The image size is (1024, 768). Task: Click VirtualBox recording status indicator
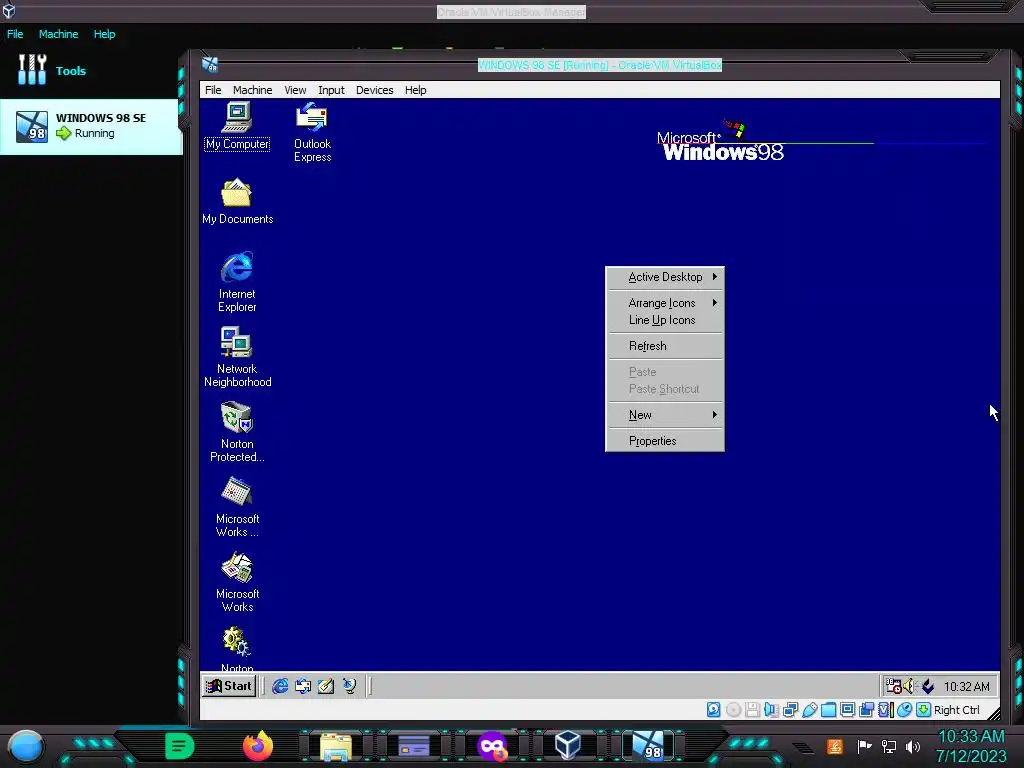click(867, 710)
